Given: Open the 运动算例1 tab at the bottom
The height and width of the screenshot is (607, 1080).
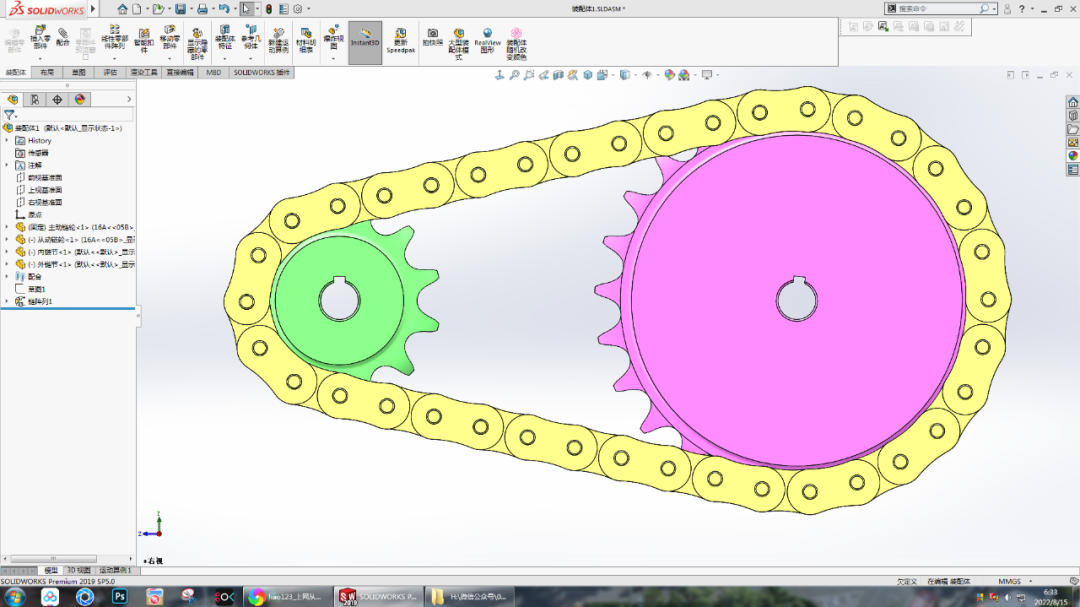Looking at the screenshot, I should point(114,571).
